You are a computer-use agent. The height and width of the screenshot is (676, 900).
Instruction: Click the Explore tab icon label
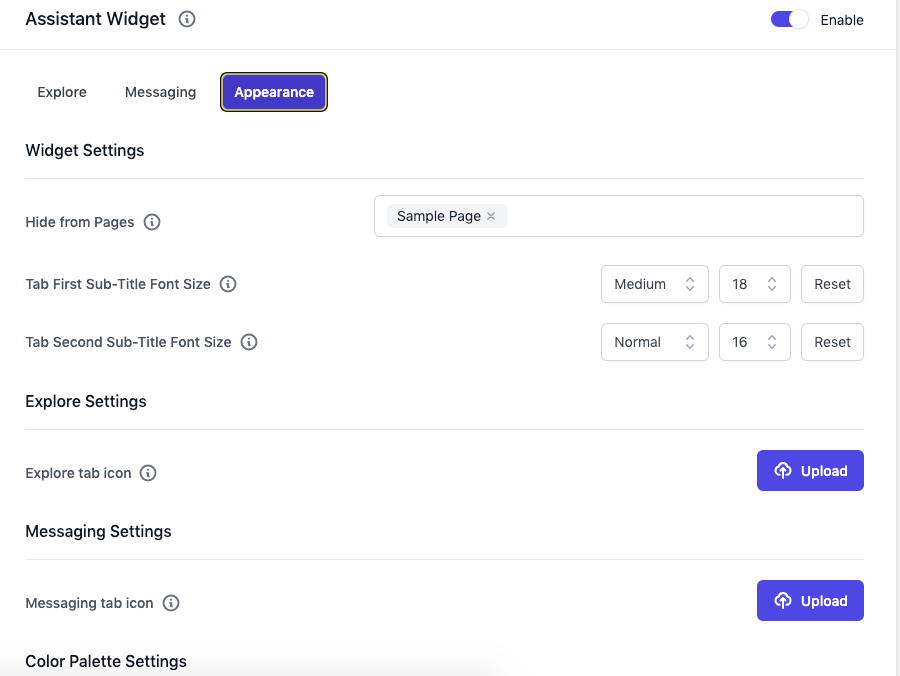coord(78,473)
